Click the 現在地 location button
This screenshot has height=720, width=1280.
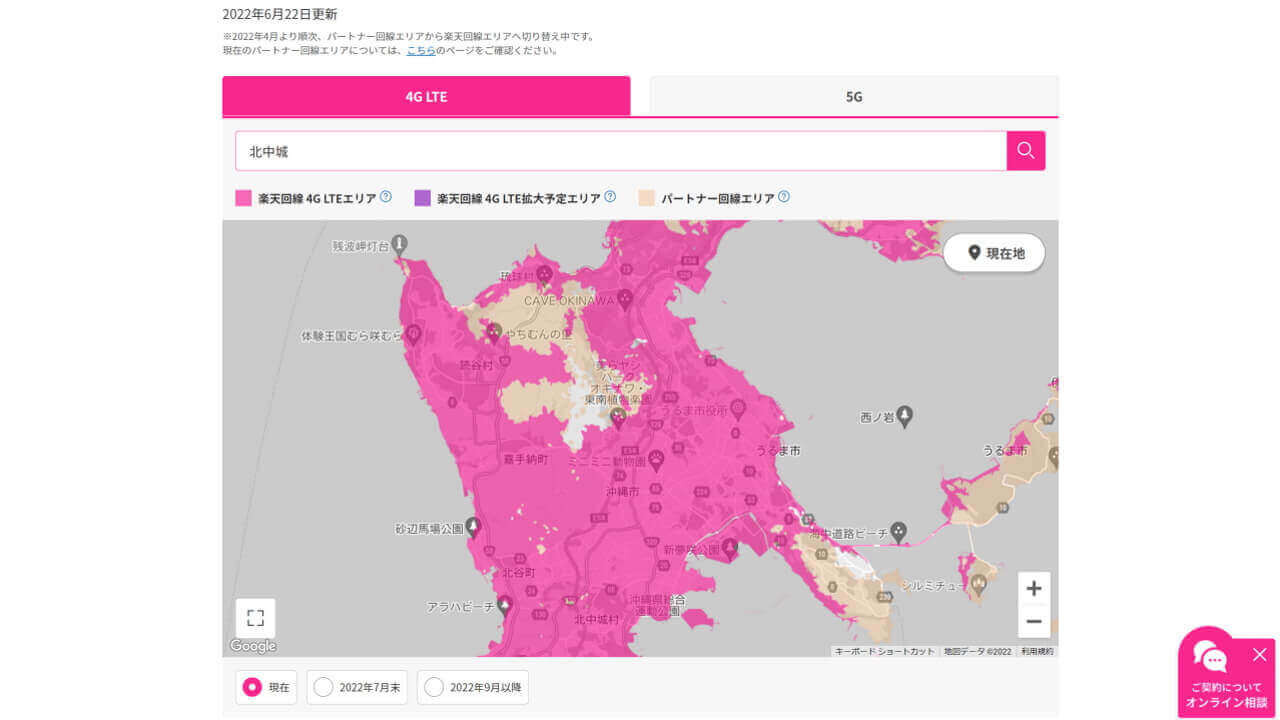point(994,253)
